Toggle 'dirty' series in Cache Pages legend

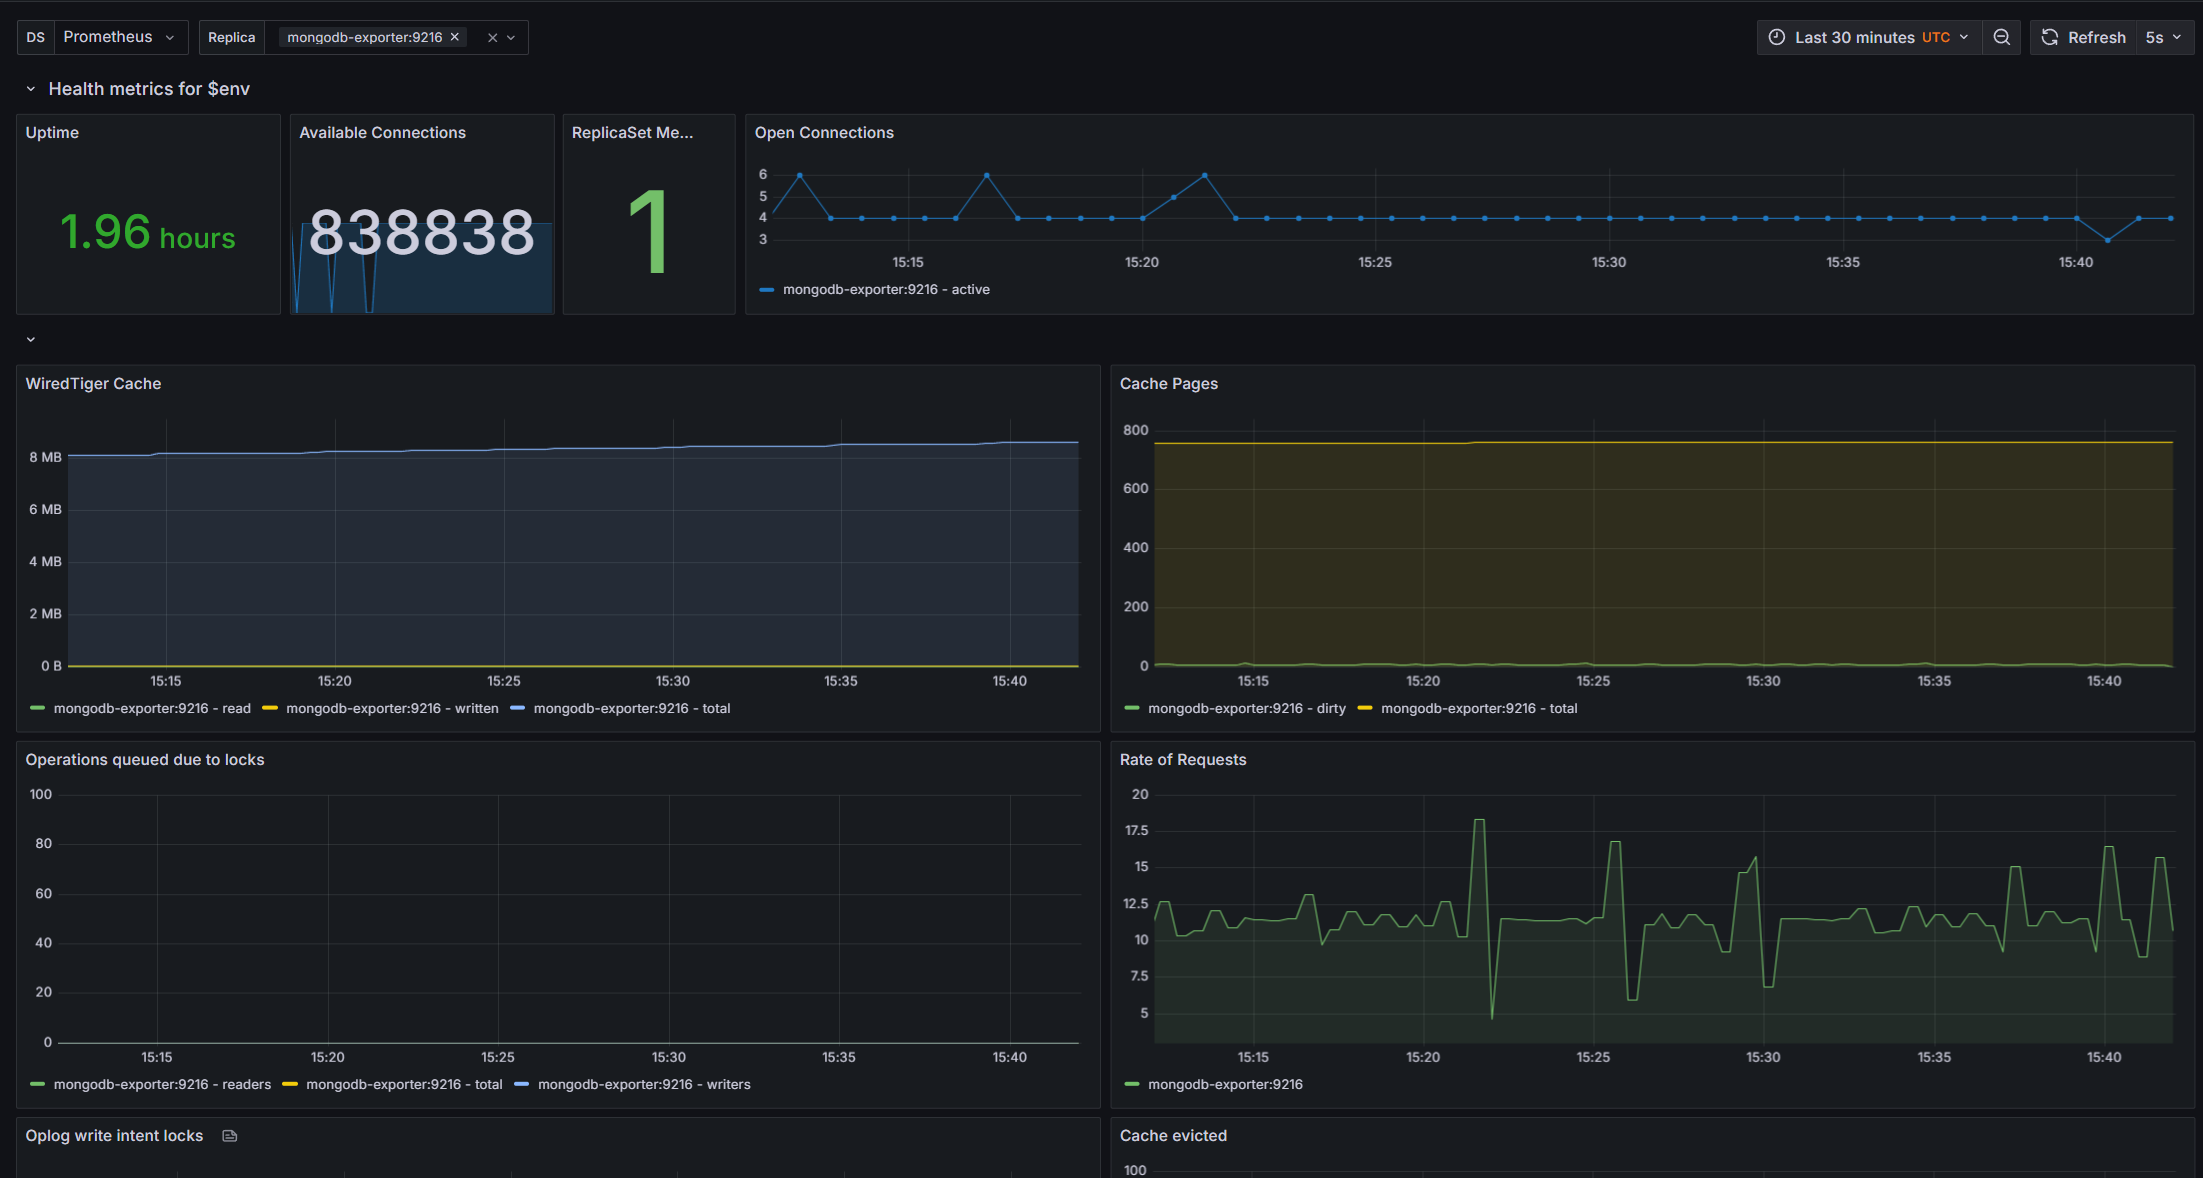point(1246,708)
